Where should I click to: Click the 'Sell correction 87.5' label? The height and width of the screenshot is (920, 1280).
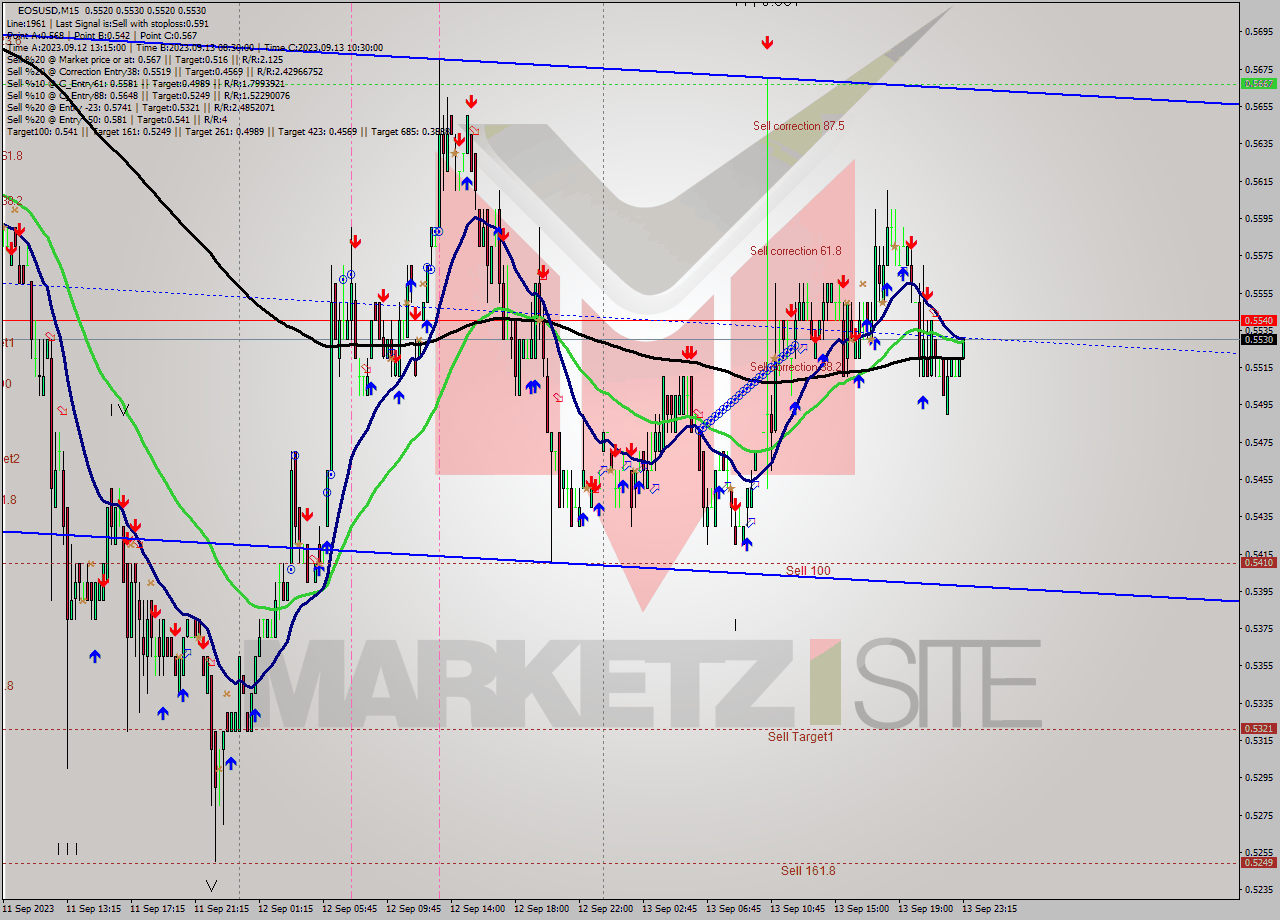798,126
